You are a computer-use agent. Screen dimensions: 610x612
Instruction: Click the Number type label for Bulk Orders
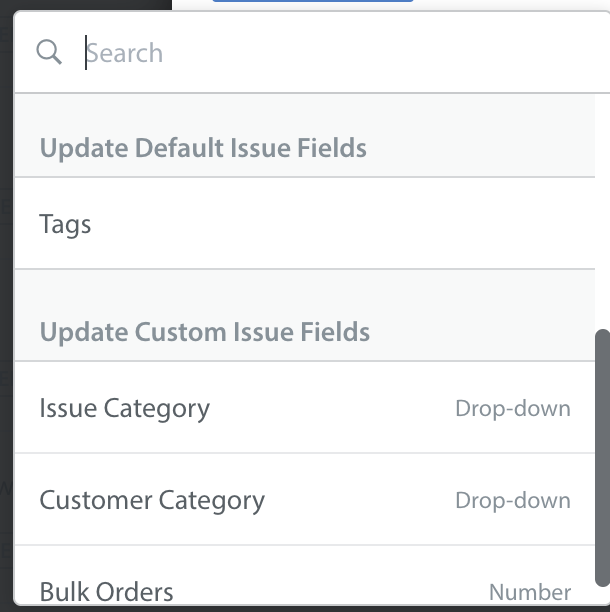click(x=530, y=592)
